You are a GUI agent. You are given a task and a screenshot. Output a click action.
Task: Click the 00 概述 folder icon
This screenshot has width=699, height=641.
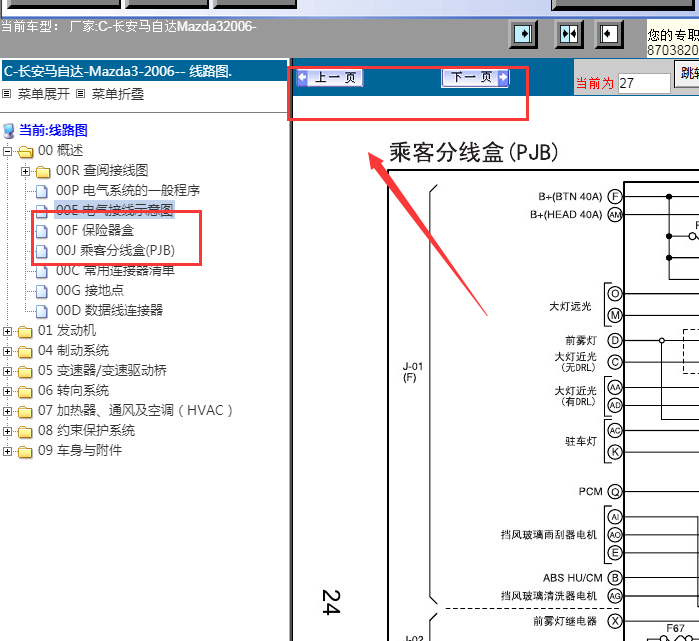[25, 152]
